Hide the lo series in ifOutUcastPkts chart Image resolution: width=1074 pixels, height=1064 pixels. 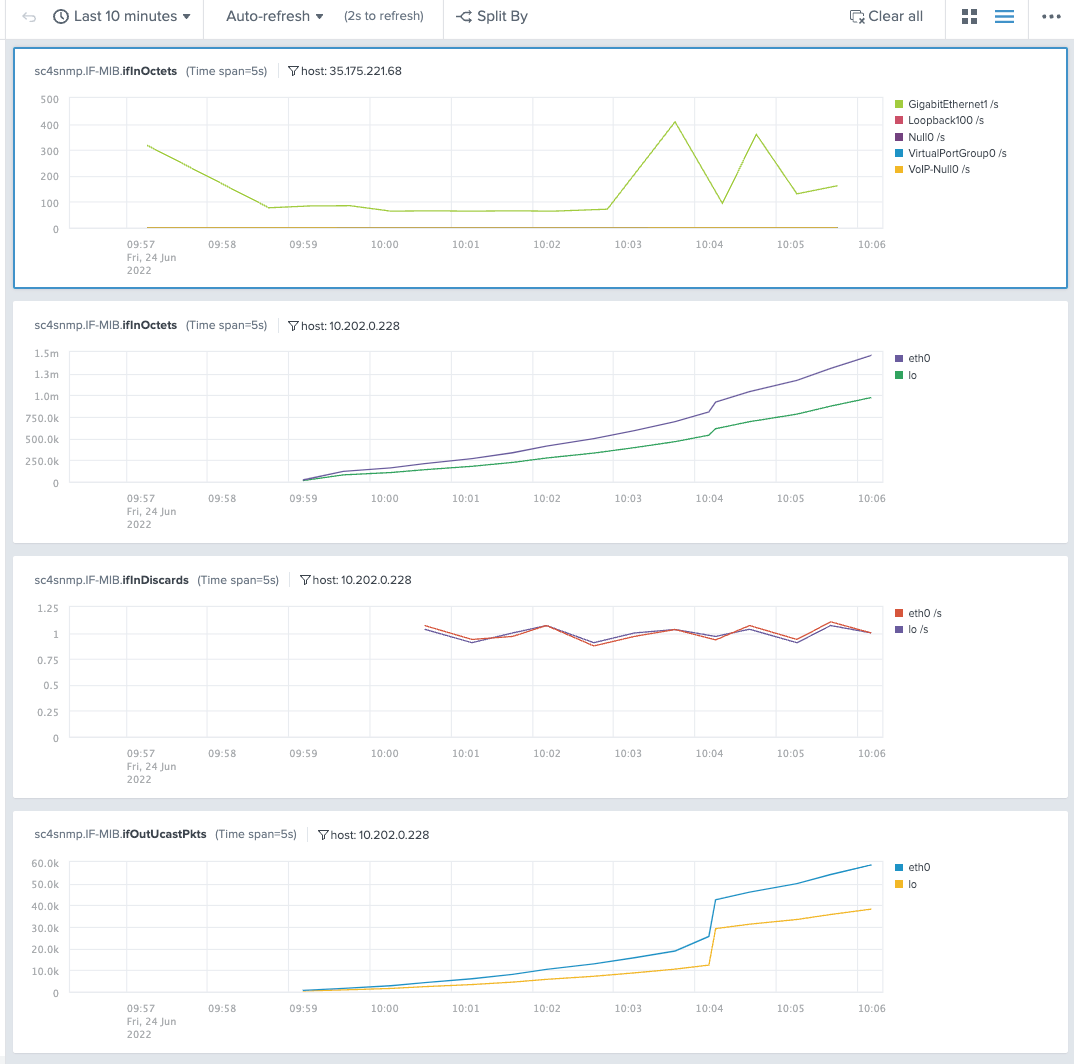pos(910,884)
